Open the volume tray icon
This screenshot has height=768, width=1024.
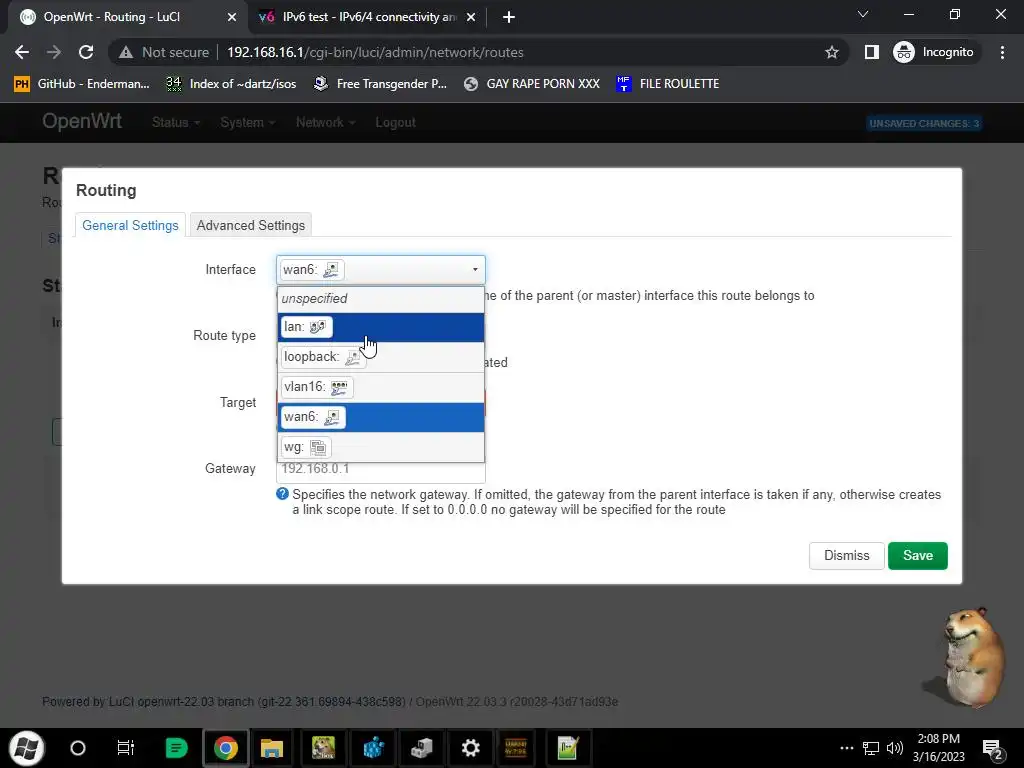894,748
